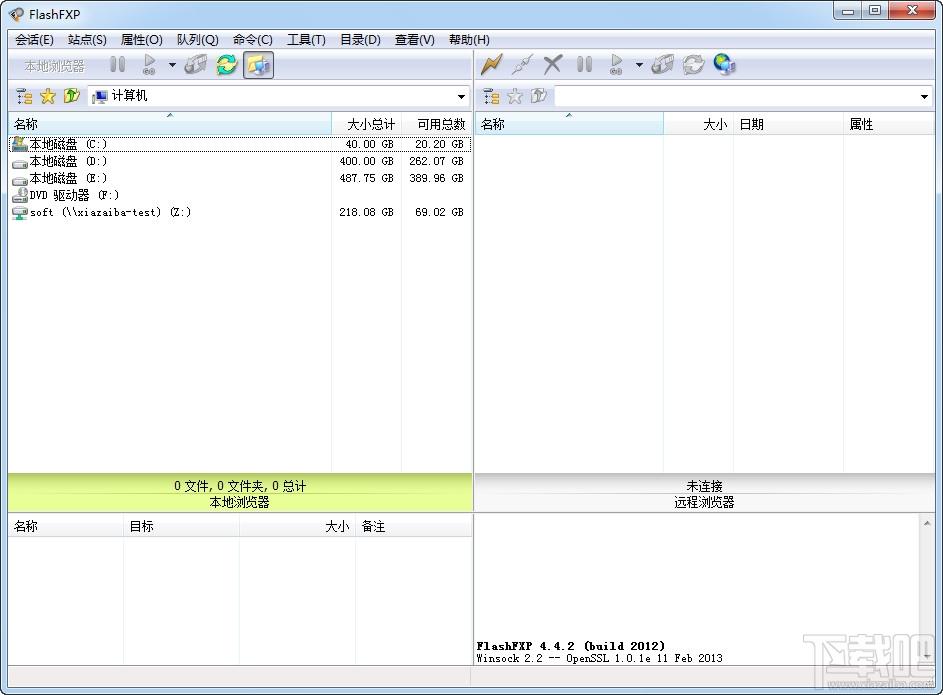Click the remote folder tree icon

[x=491, y=96]
